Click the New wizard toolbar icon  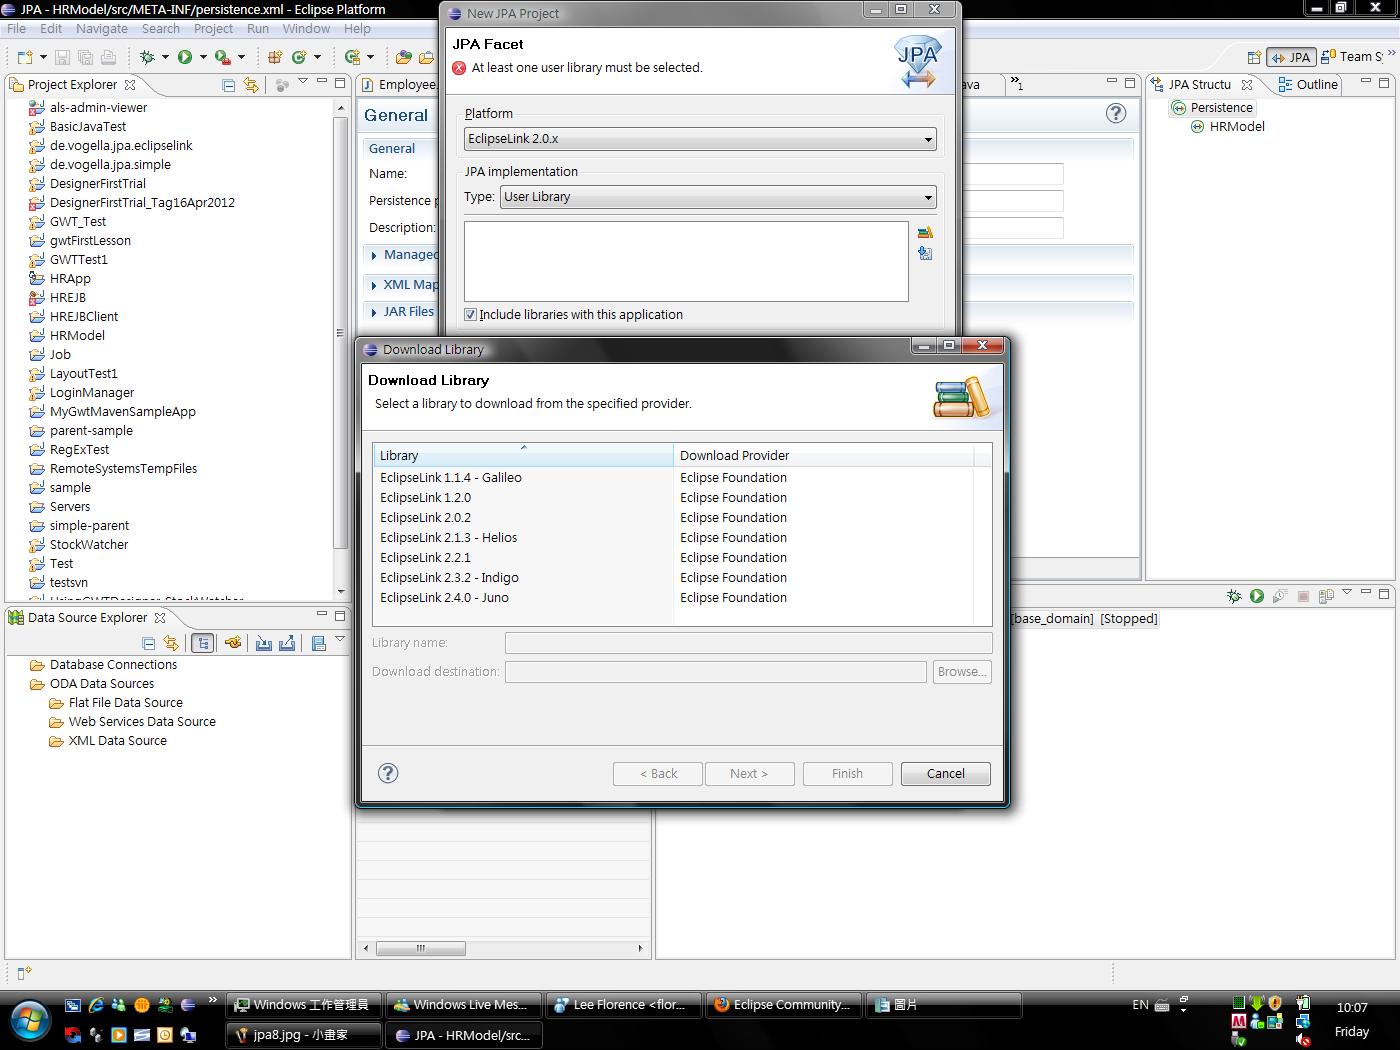[25, 57]
